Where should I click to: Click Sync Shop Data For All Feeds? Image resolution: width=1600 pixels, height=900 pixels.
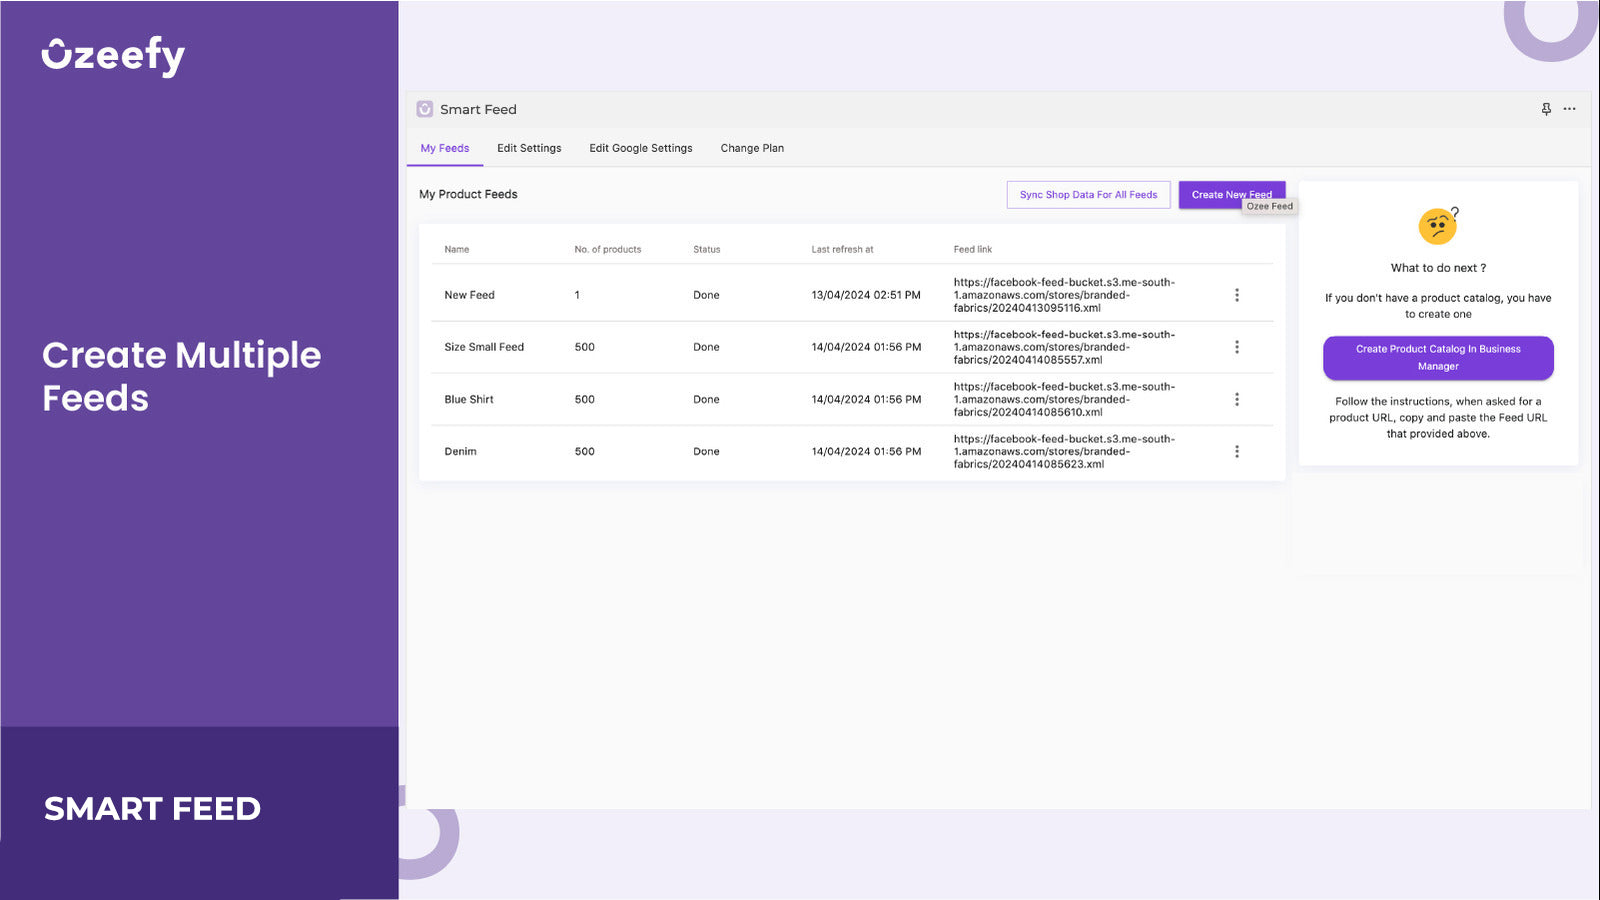(x=1088, y=194)
